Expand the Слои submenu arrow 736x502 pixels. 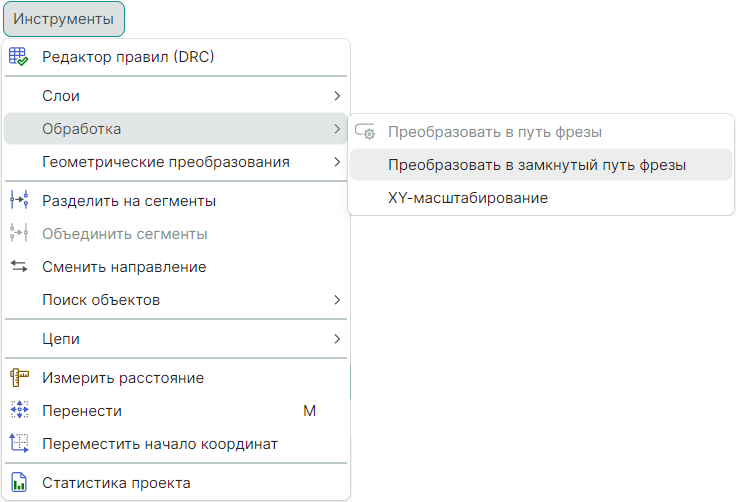coord(337,96)
